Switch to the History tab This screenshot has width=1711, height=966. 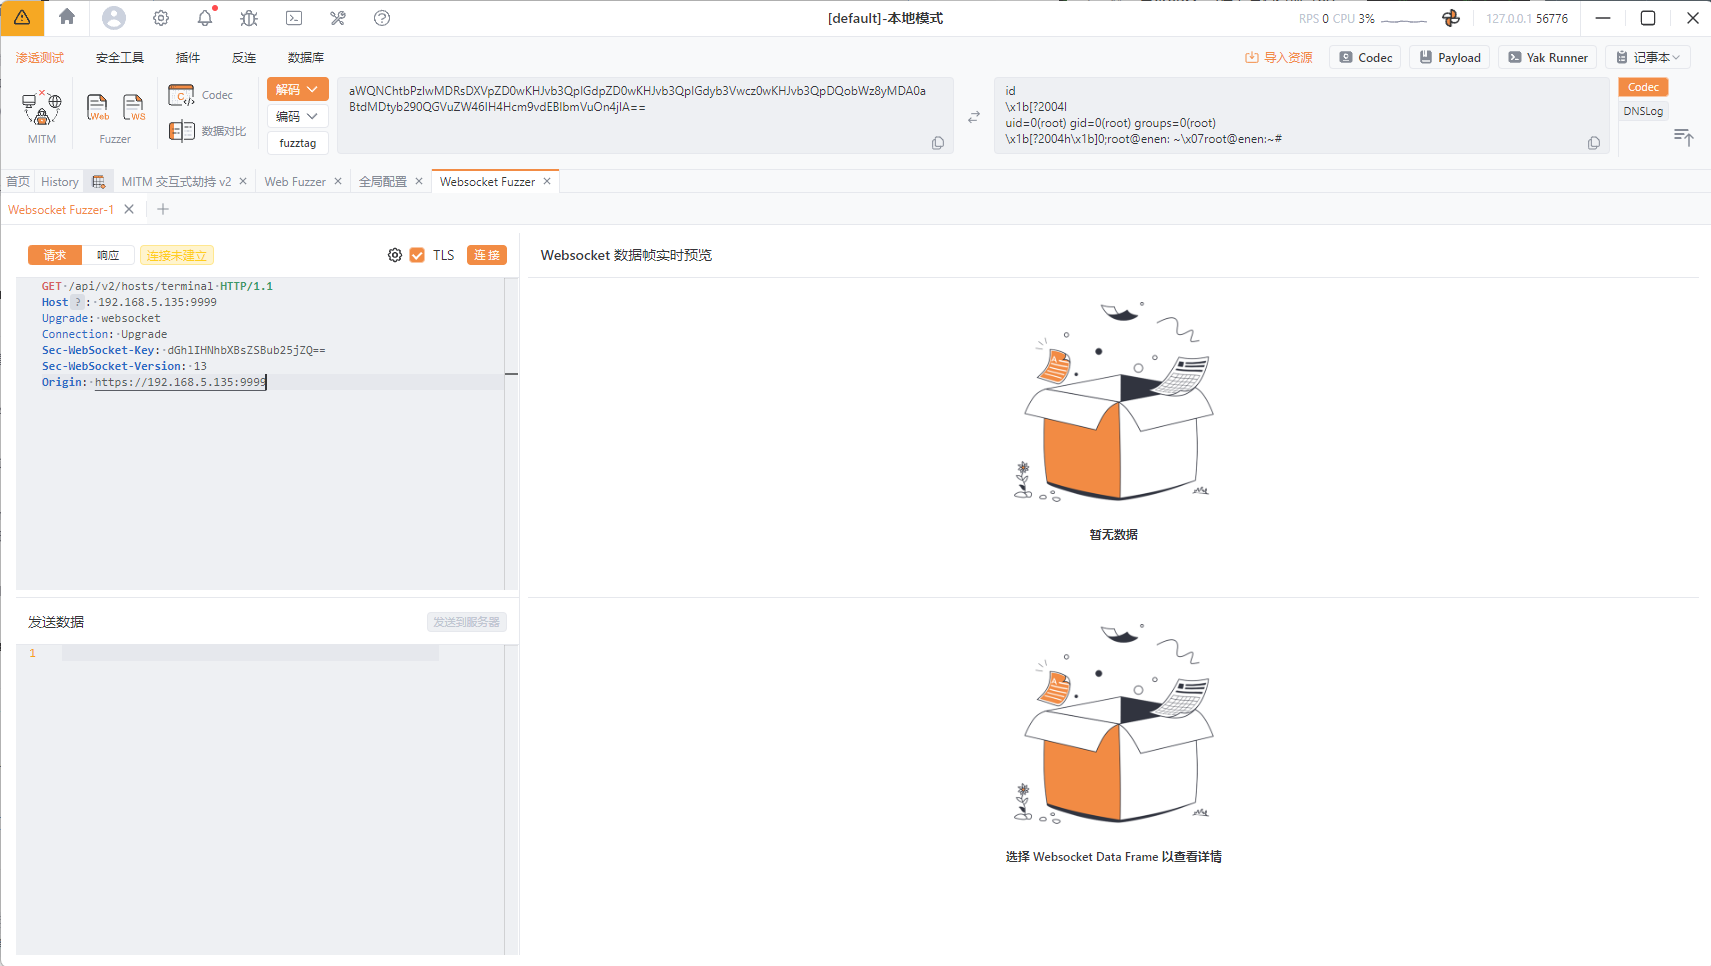(x=60, y=181)
